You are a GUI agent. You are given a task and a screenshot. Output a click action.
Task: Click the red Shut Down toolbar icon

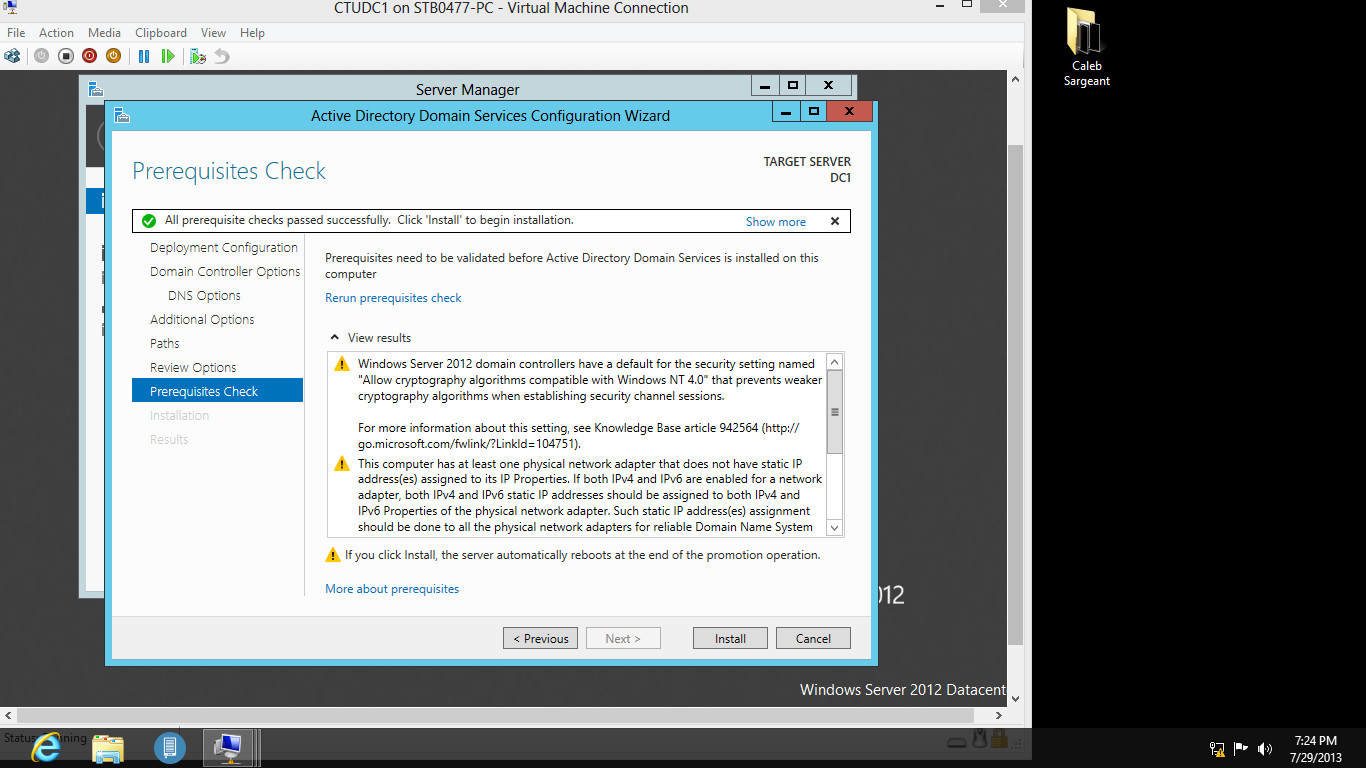(89, 56)
